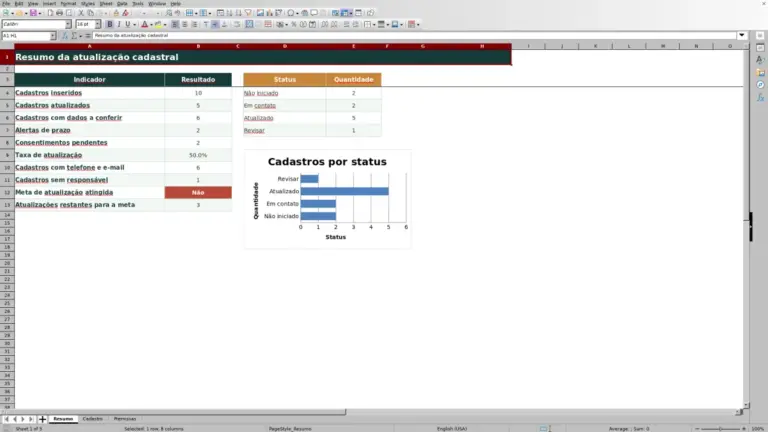Expand the formula bar arrow
The width and height of the screenshot is (768, 432).
click(x=742, y=35)
